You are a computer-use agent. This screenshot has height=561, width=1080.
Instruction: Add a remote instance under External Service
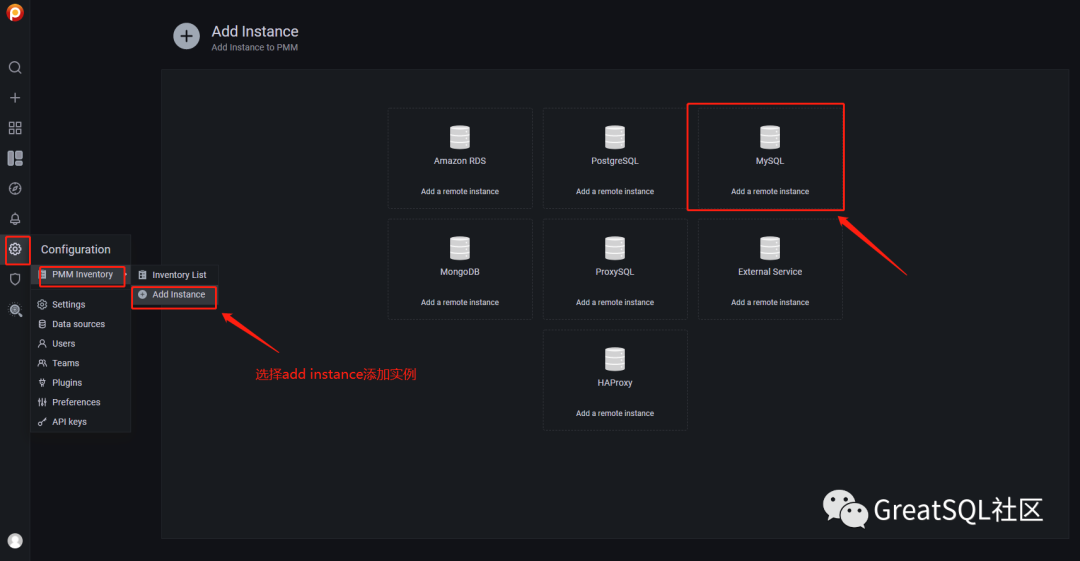point(769,303)
